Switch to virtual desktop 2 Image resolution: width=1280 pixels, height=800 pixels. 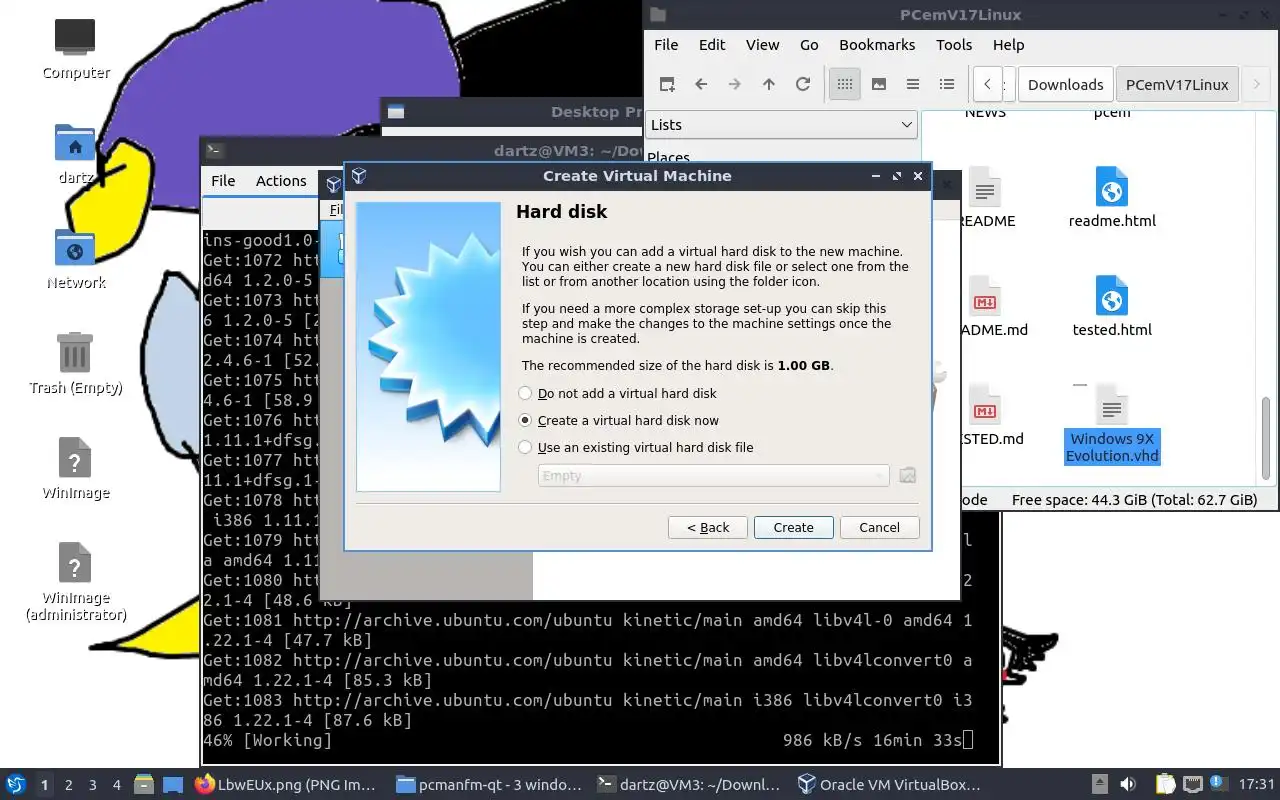click(69, 785)
